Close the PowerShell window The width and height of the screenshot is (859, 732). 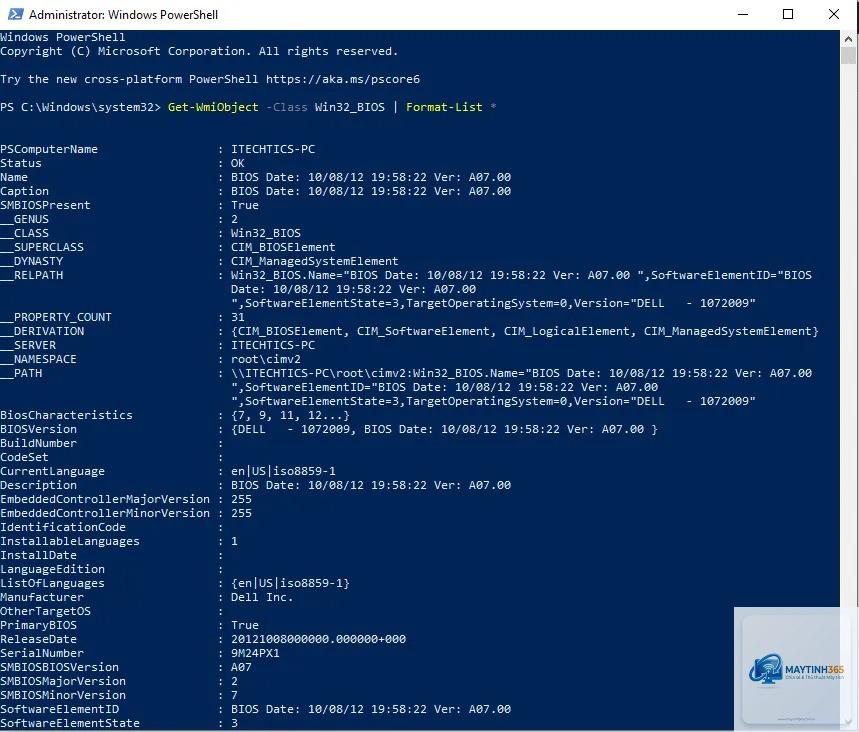(833, 14)
